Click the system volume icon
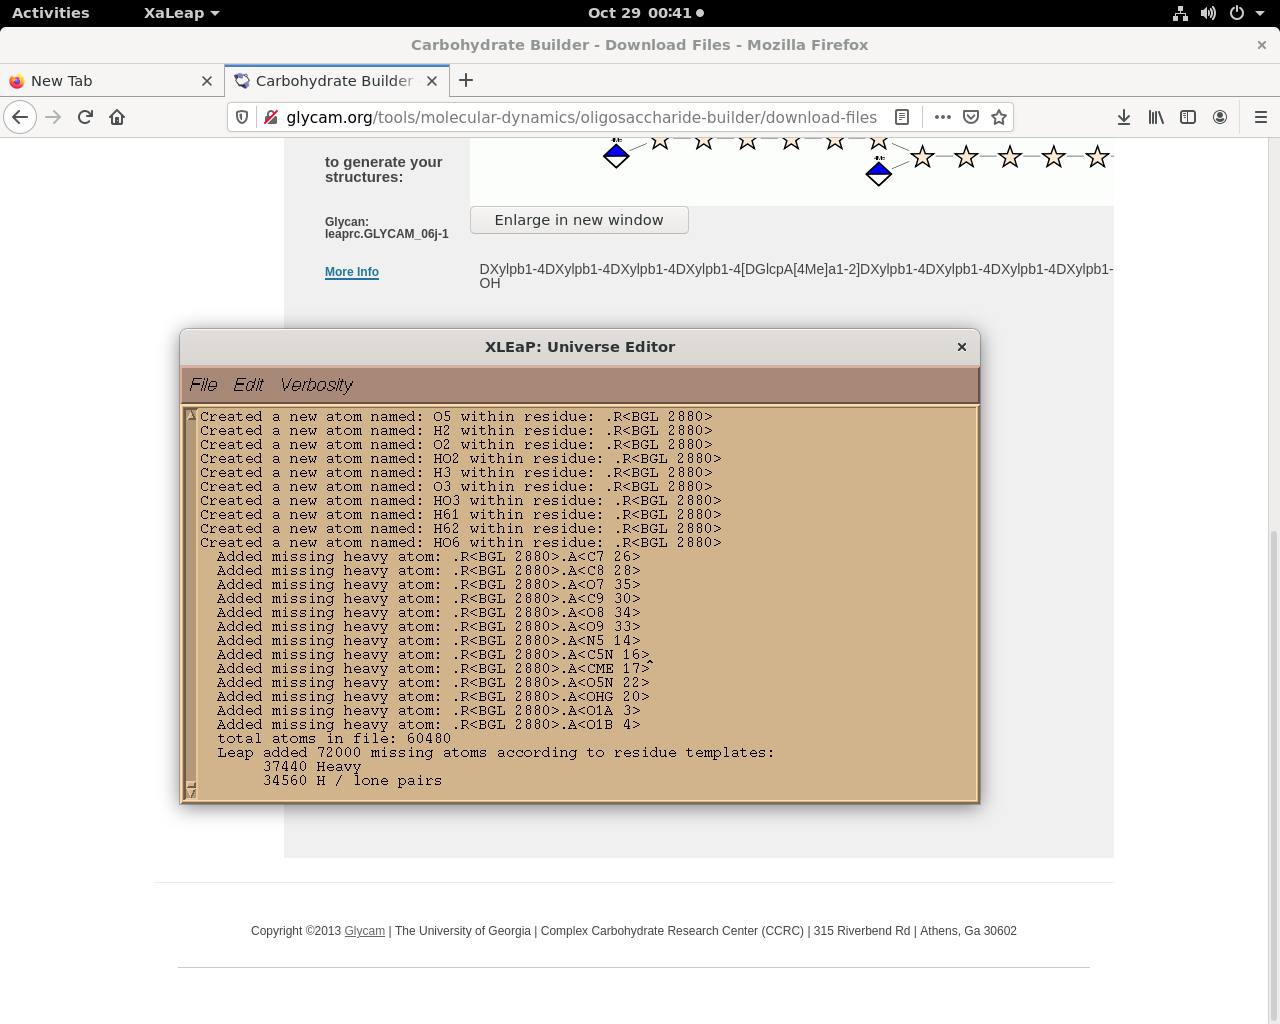This screenshot has width=1280, height=1024. (1208, 13)
